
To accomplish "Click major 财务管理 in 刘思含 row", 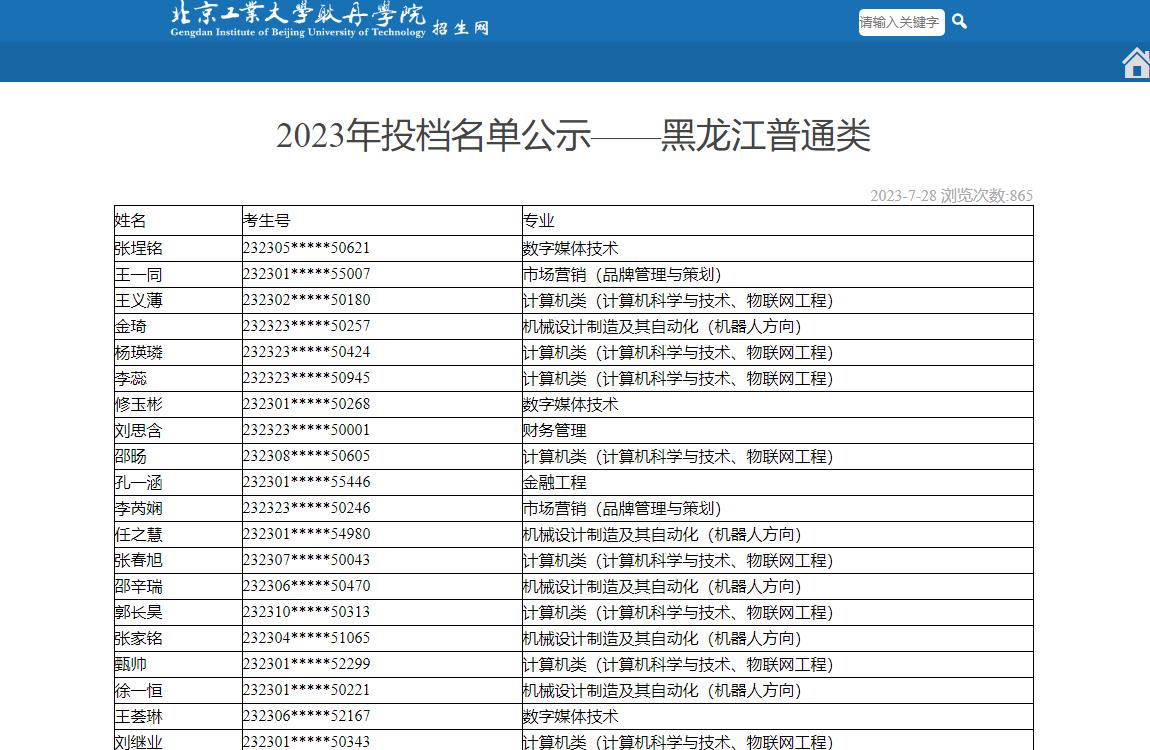I will [x=554, y=430].
